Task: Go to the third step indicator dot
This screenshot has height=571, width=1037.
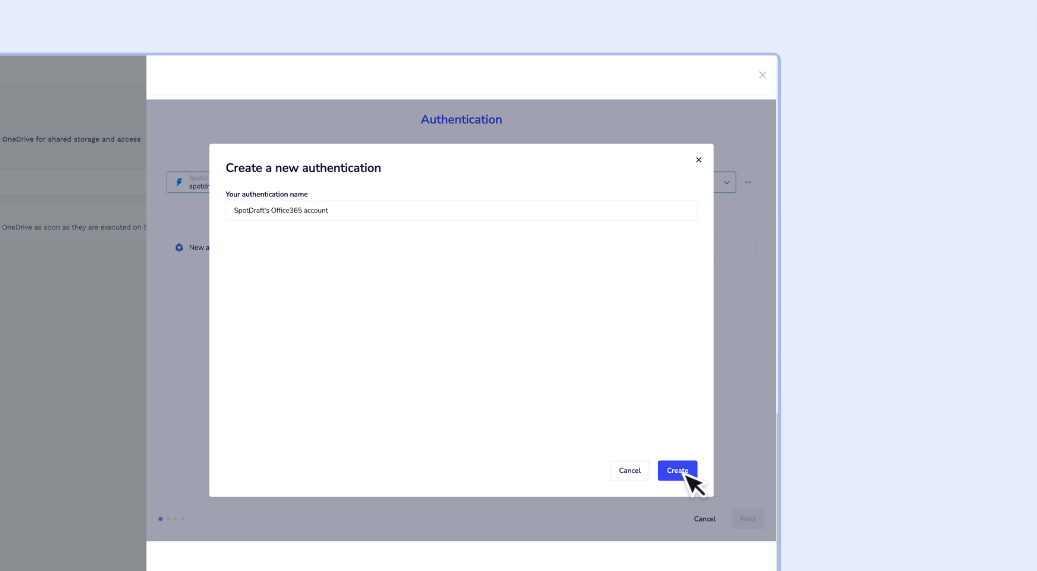Action: 175,519
